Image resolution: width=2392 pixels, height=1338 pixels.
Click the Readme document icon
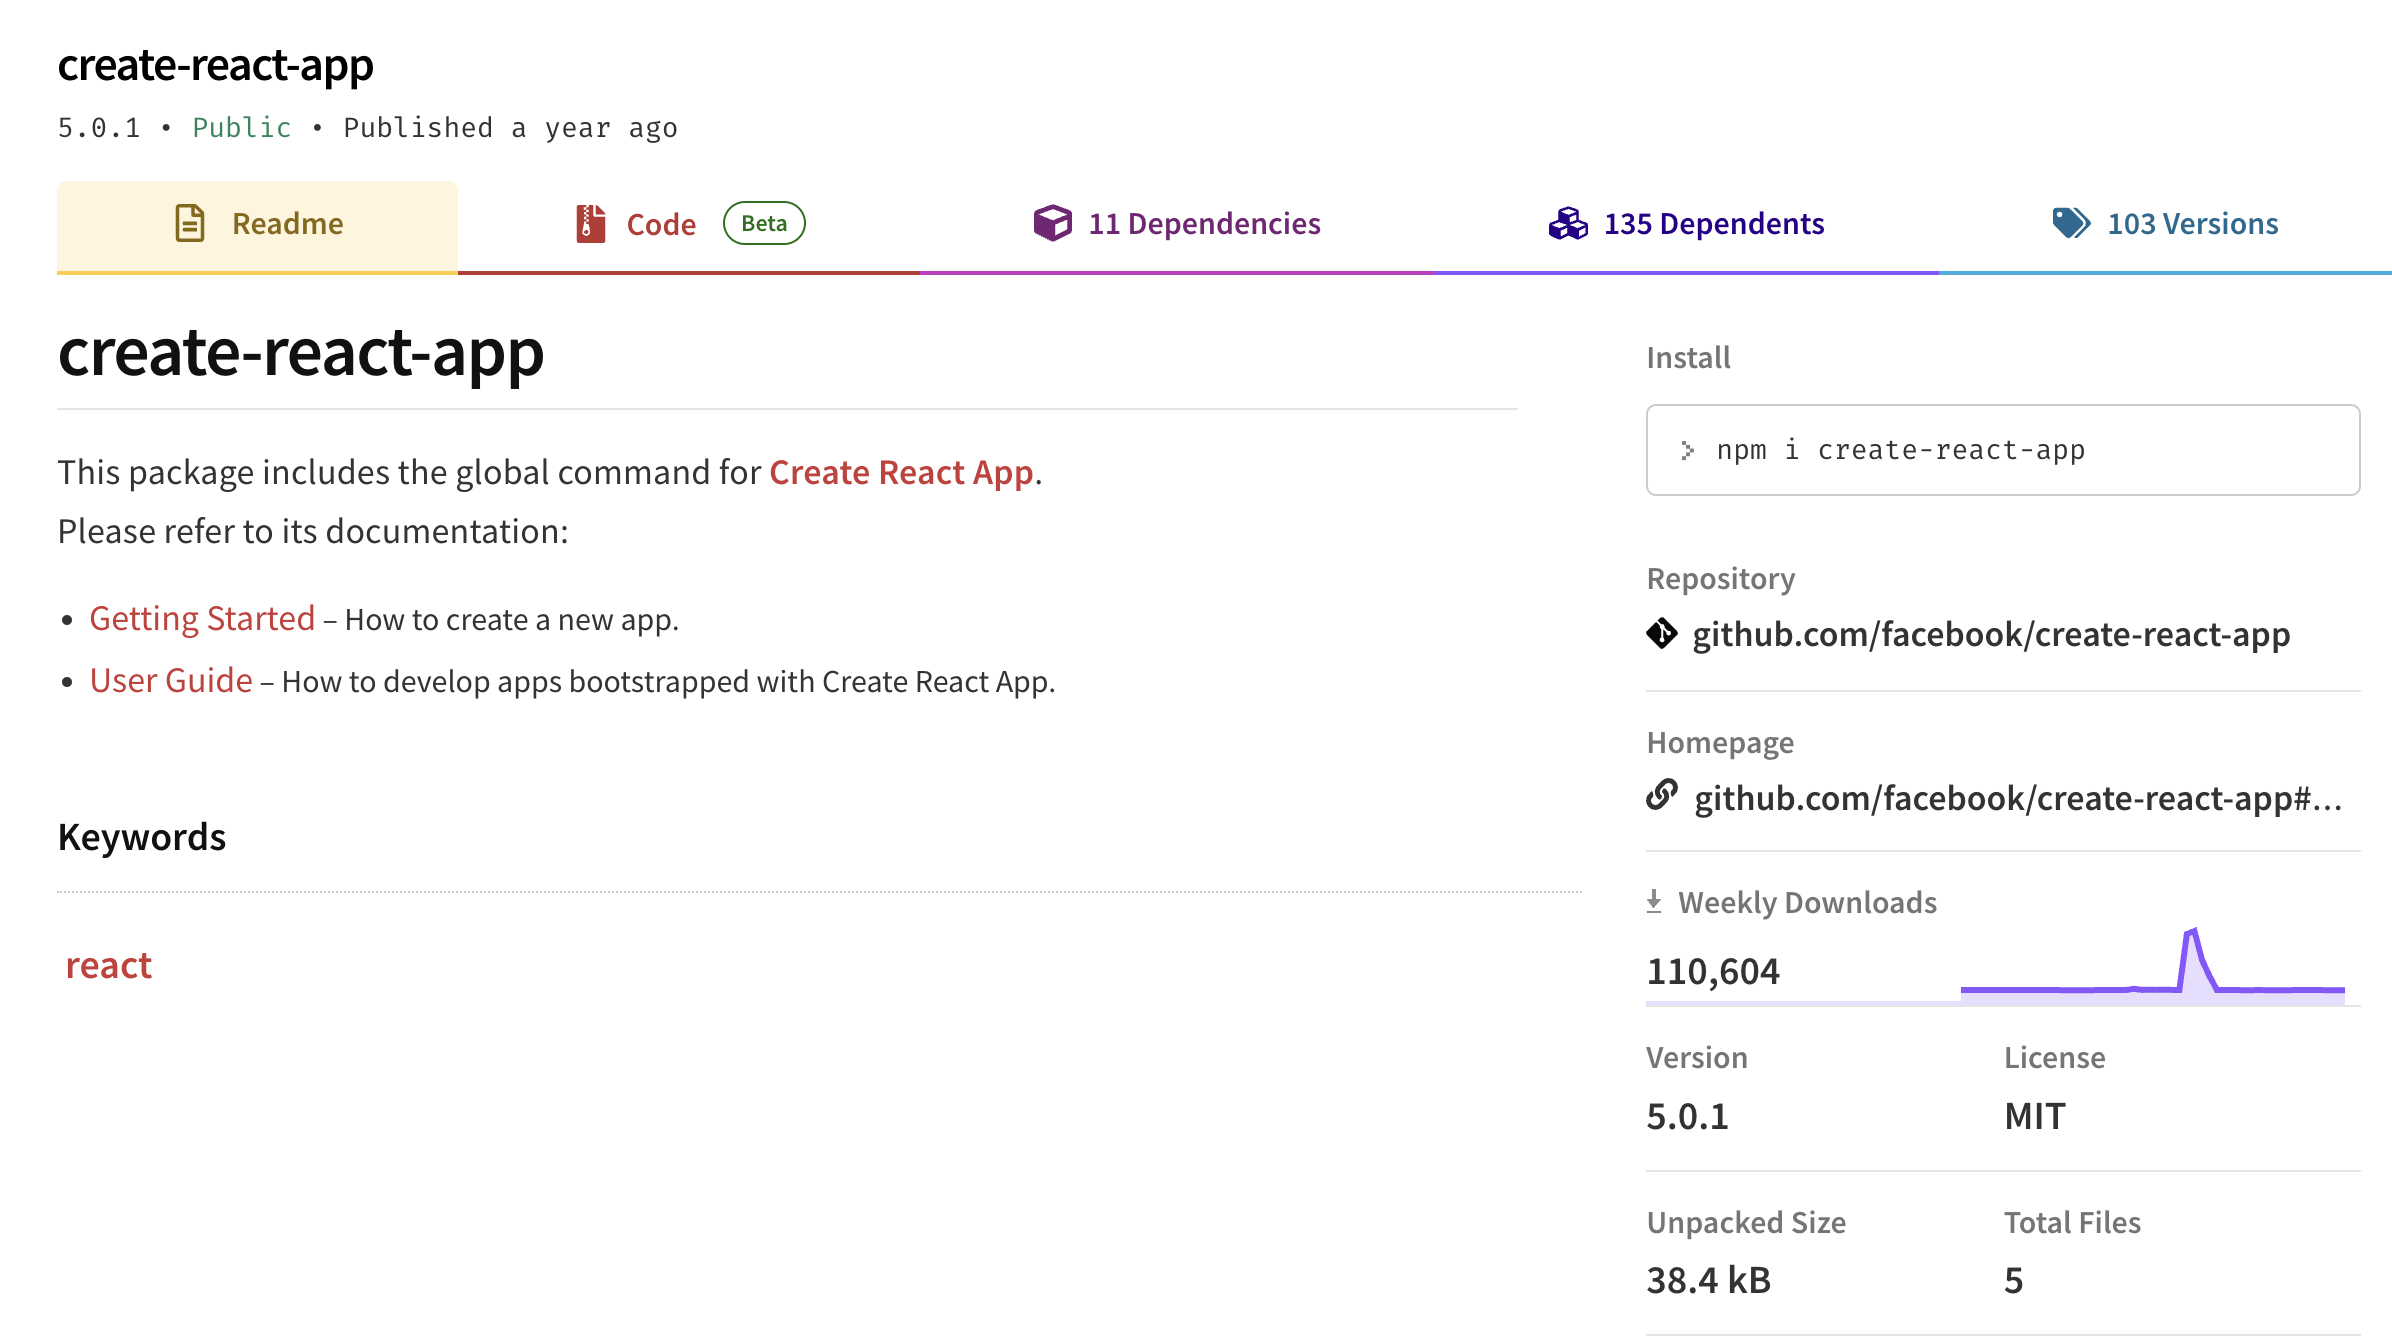pos(190,223)
